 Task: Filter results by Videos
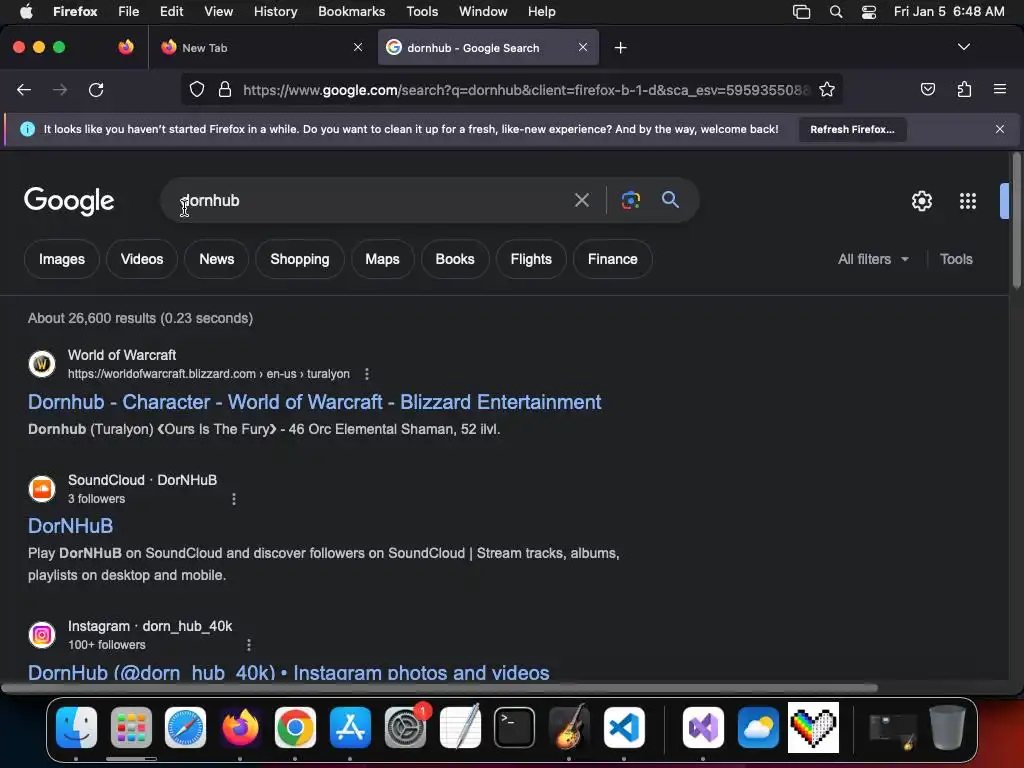(x=142, y=259)
